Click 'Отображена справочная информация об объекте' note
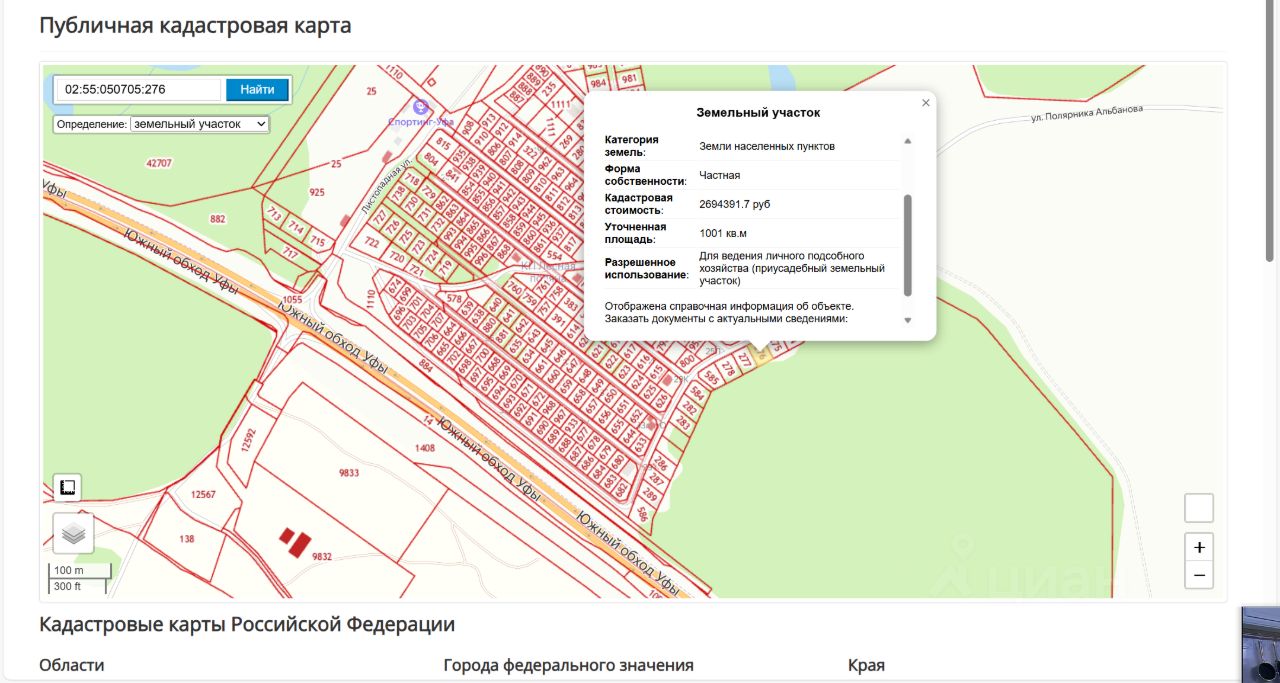This screenshot has width=1280, height=683. (729, 306)
